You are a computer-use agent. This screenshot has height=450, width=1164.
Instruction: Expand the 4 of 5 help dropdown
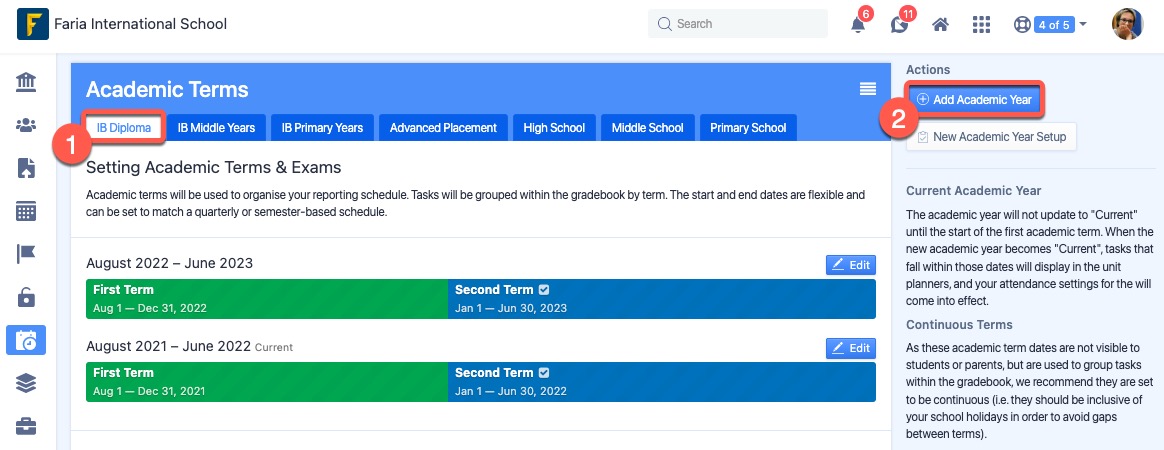point(1050,25)
